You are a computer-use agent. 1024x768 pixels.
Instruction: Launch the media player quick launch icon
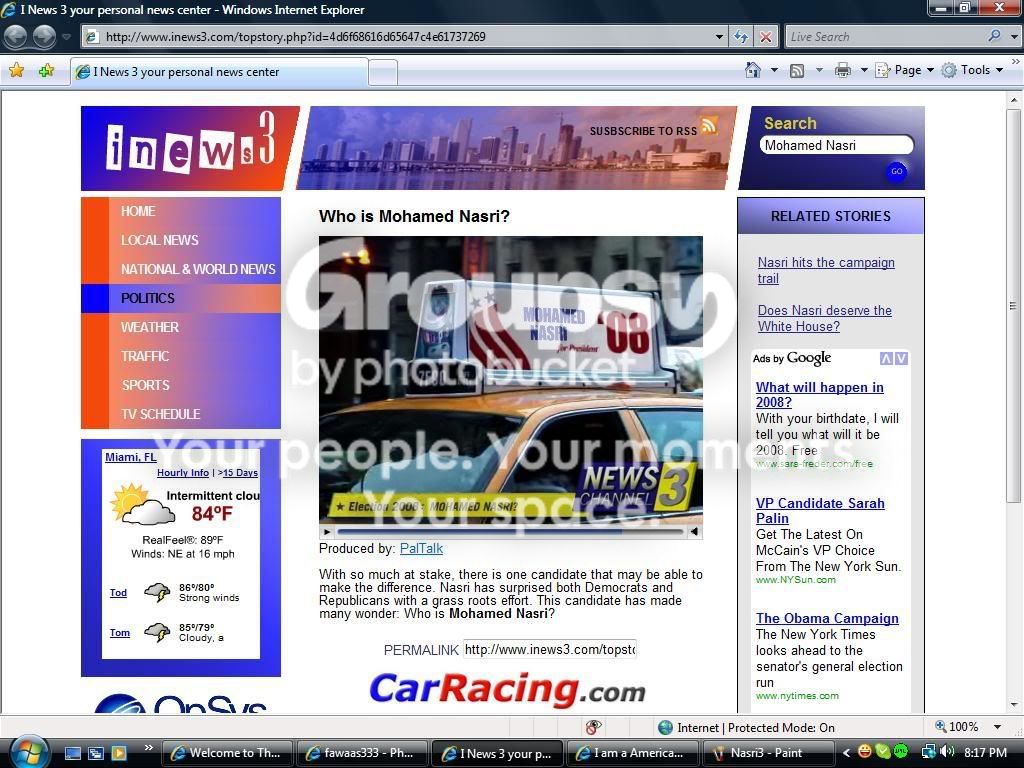119,753
